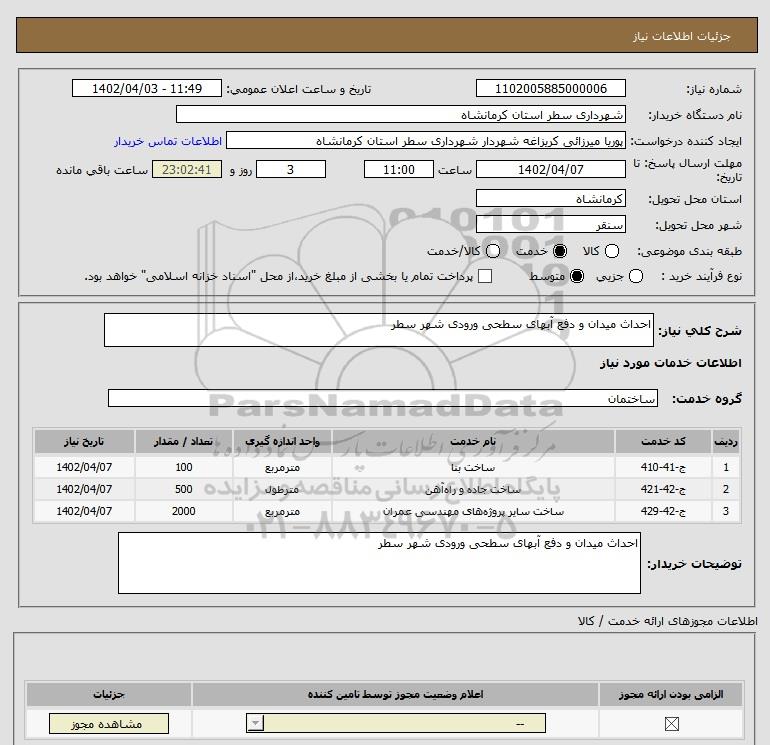Choose the متوسط purchase process option
This screenshot has height=745, width=770.
click(577, 276)
